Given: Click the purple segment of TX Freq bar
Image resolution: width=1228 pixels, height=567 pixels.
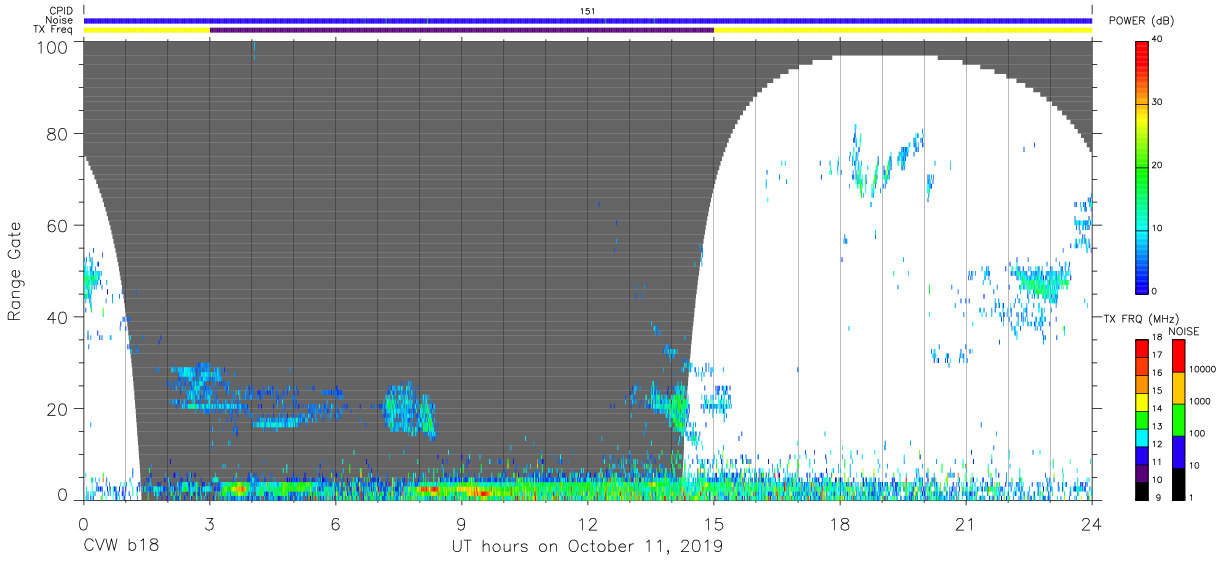Looking at the screenshot, I should pyautogui.click(x=462, y=30).
